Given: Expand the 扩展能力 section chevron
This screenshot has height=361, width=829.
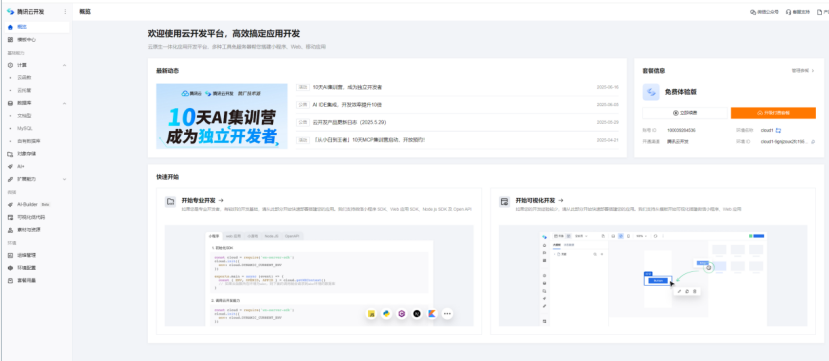Looking at the screenshot, I should [65, 179].
